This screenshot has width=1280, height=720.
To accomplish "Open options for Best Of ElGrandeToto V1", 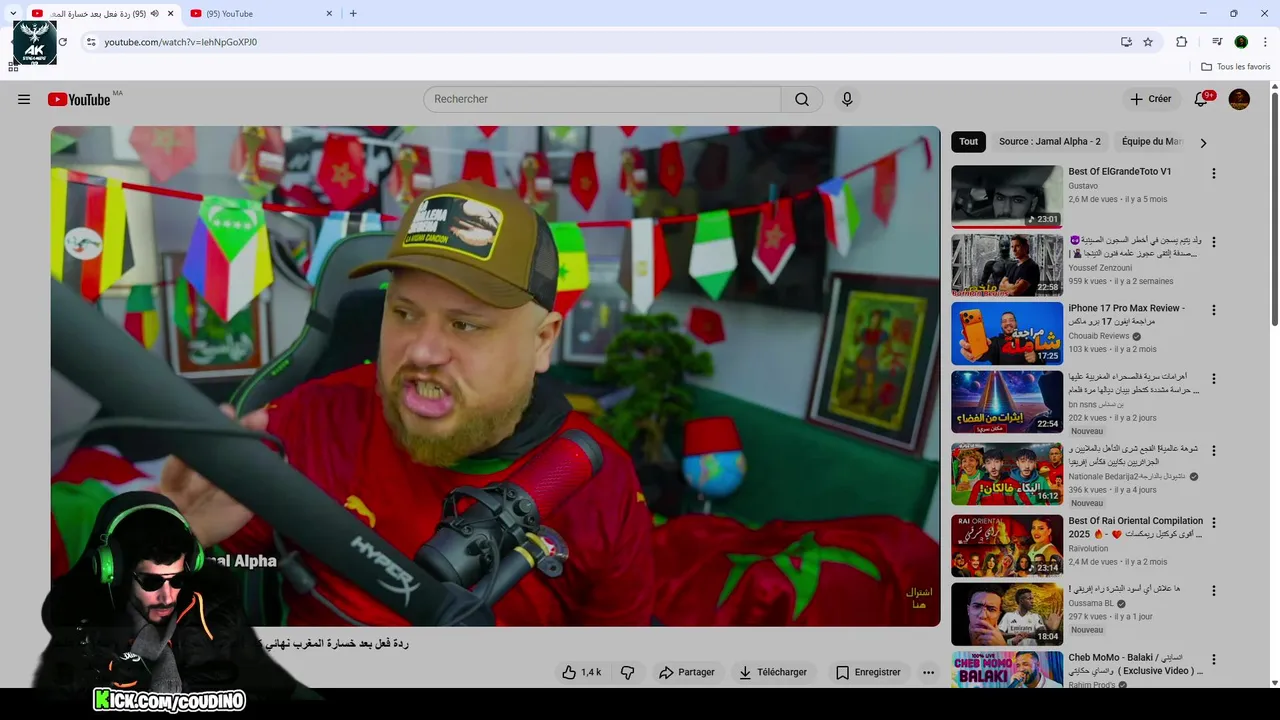I will [1214, 173].
